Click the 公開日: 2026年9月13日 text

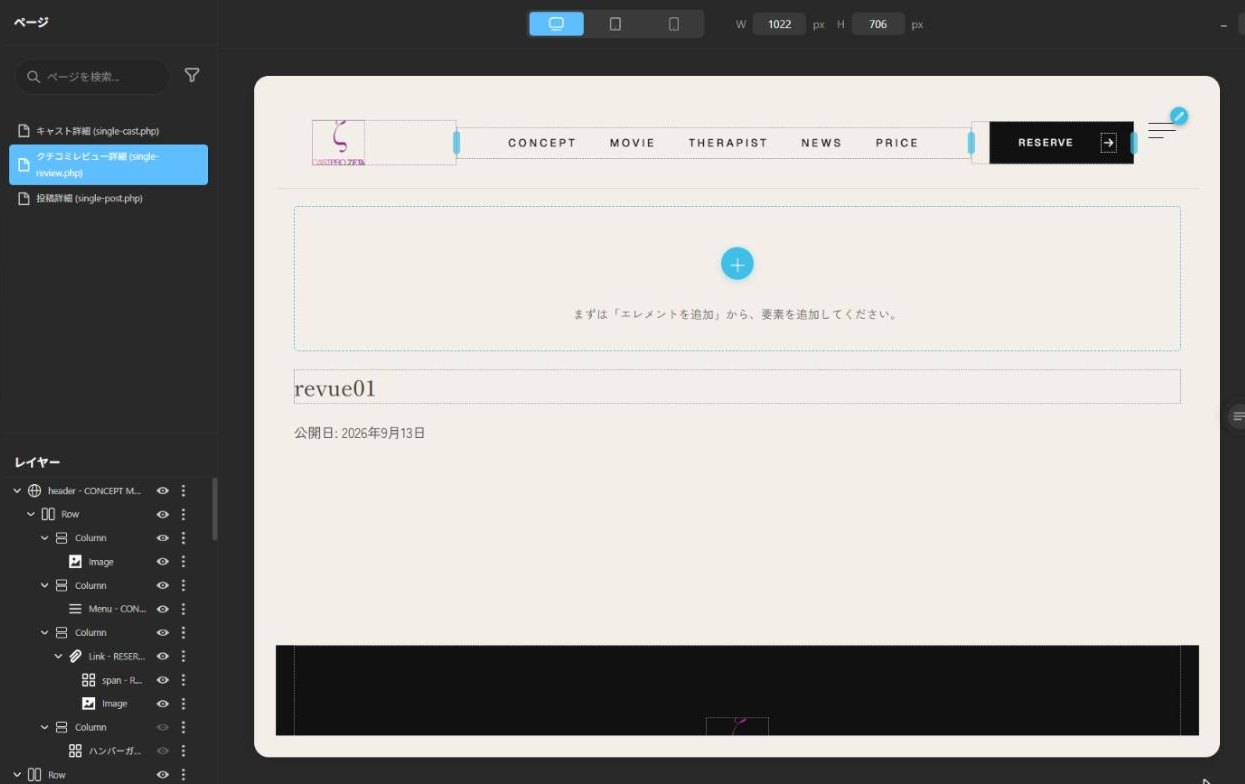tap(360, 433)
